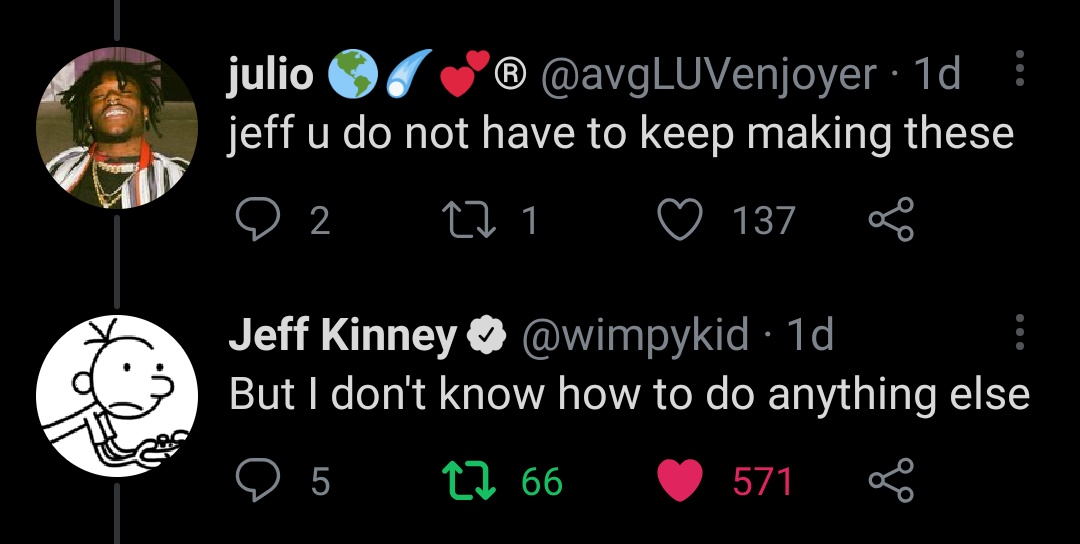Image resolution: width=1080 pixels, height=544 pixels.
Task: View the 571 likes count
Action: pyautogui.click(x=763, y=483)
